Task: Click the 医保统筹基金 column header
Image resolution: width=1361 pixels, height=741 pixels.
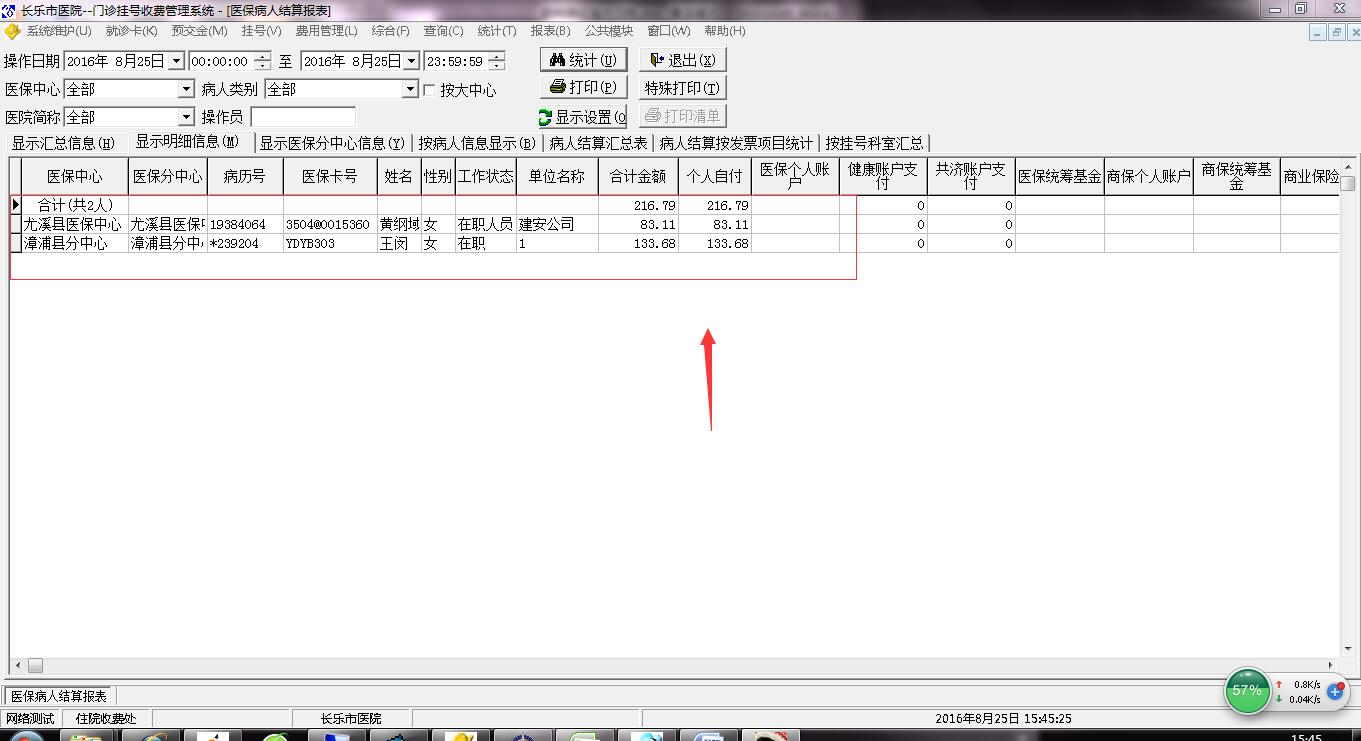Action: (x=1060, y=176)
